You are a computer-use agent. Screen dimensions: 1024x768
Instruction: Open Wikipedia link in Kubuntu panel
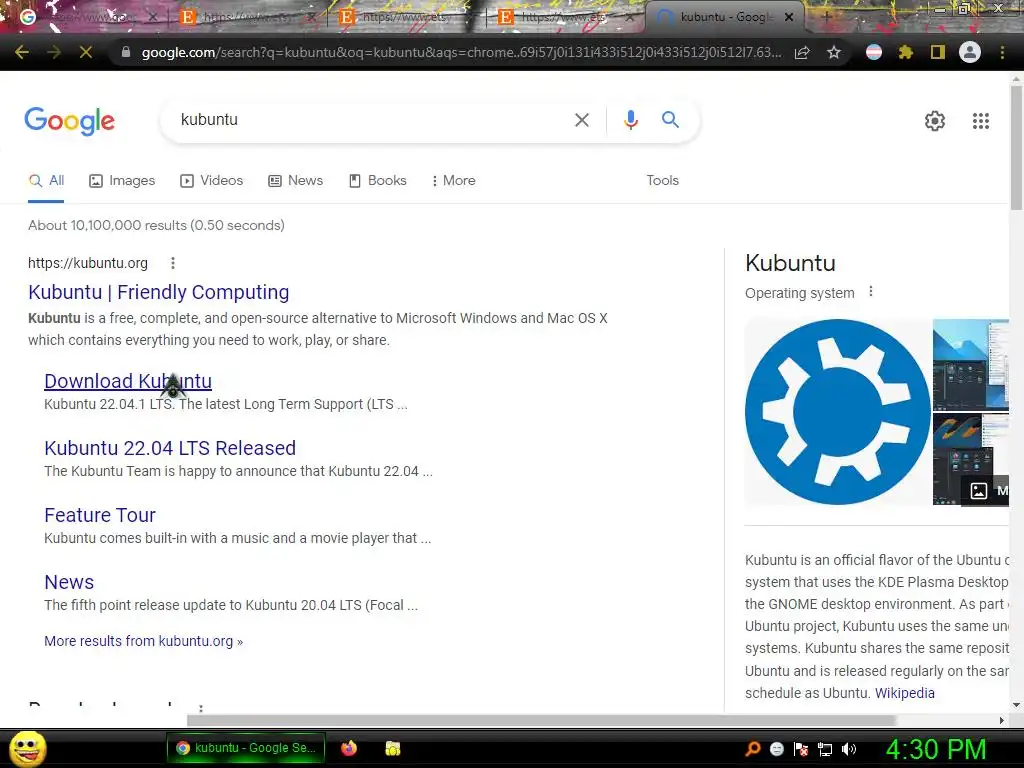(904, 693)
